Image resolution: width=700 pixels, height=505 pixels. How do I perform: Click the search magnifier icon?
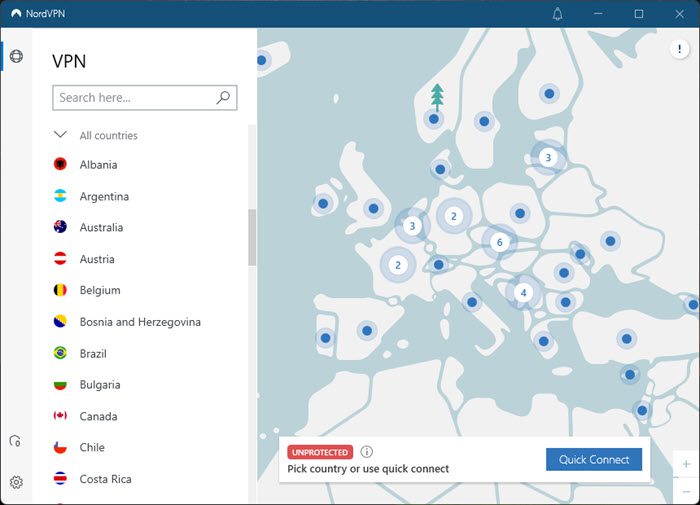223,97
